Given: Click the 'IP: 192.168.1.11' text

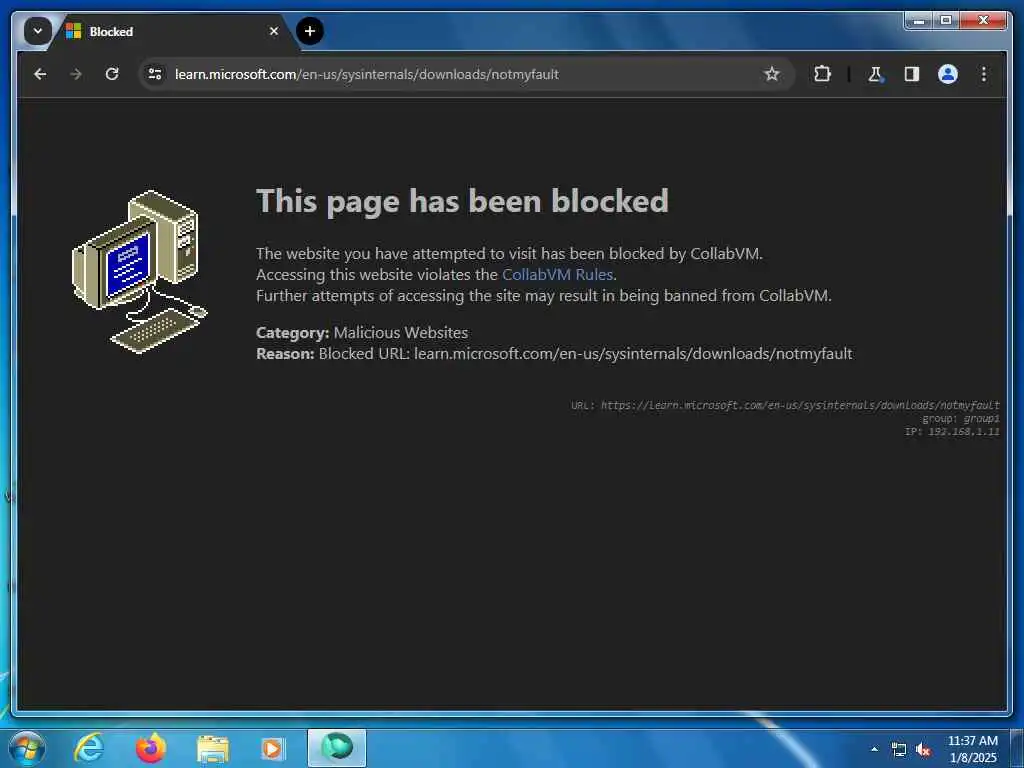Looking at the screenshot, I should coord(952,432).
